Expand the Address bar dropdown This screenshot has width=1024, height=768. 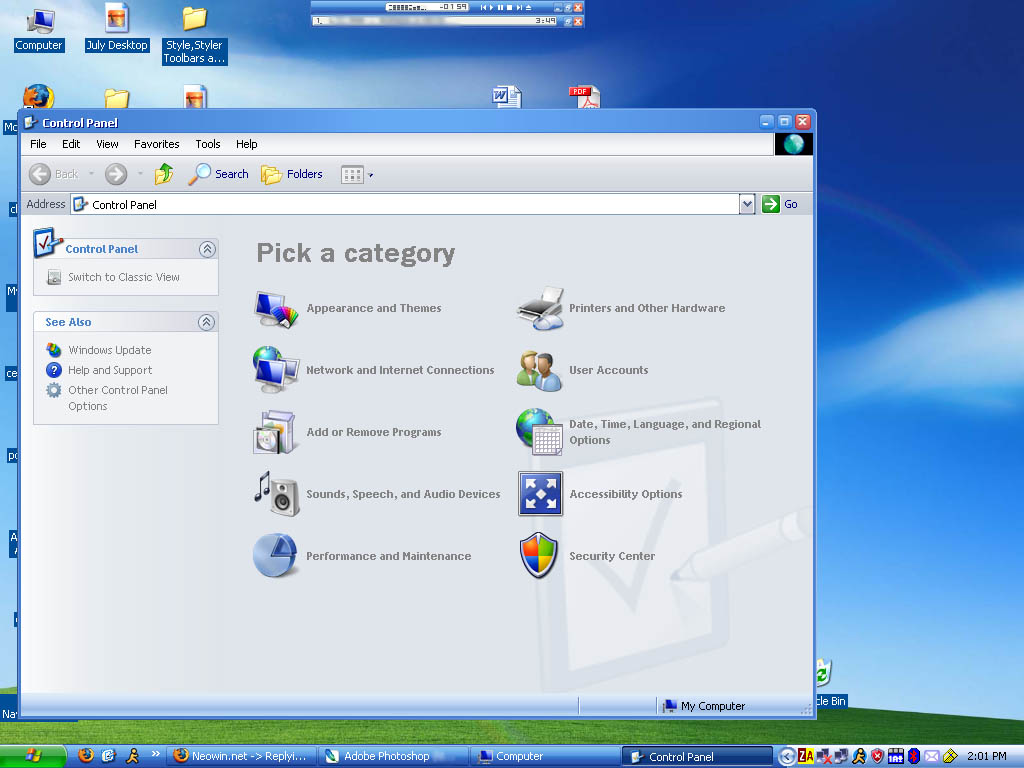746,204
